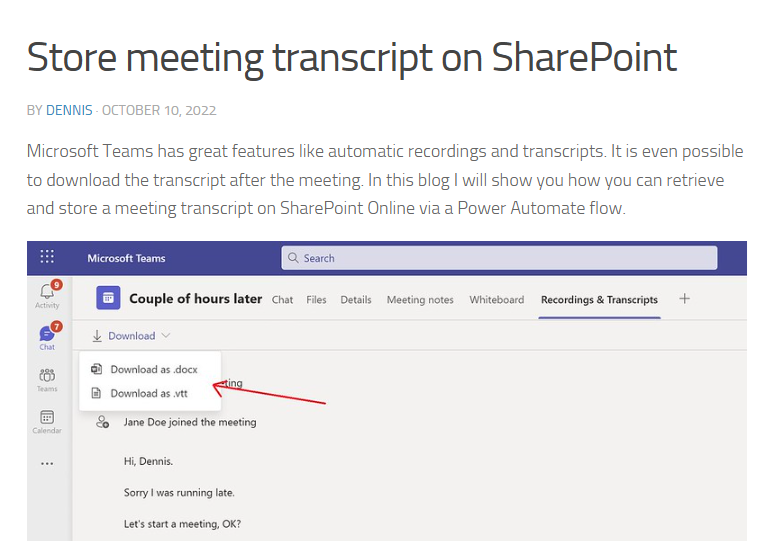This screenshot has height=541, width=777.
Task: Click the DENNIS author link
Action: point(69,110)
